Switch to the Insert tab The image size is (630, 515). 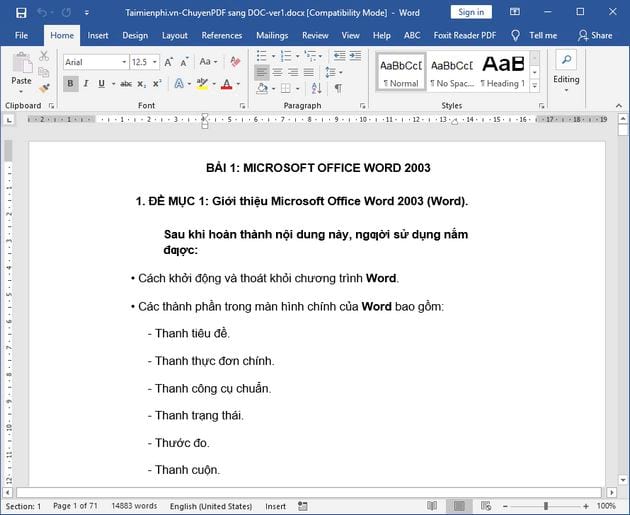point(98,36)
